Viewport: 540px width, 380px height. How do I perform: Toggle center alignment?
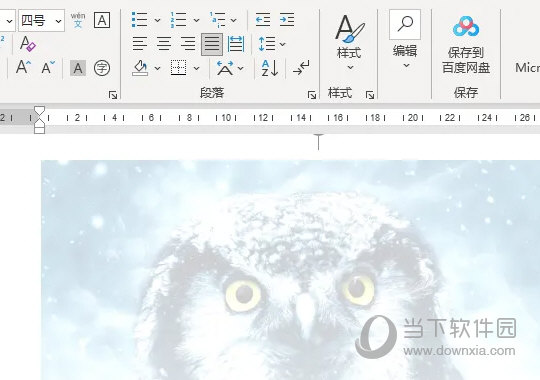(x=164, y=44)
